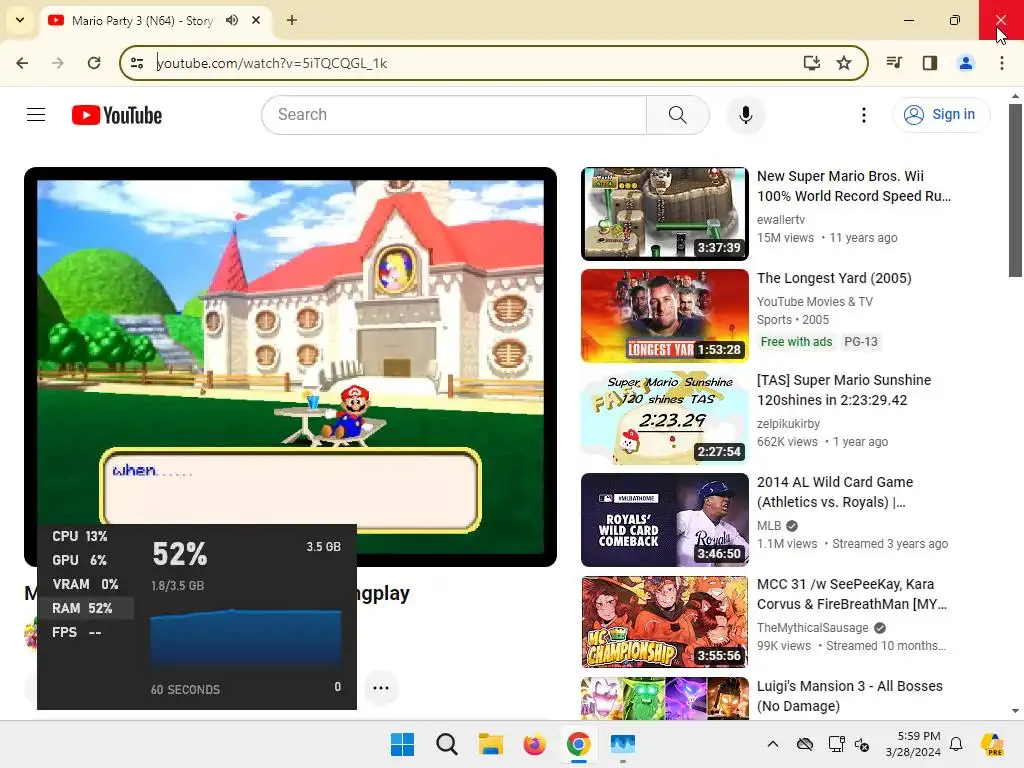
Task: Open zelpikukirby channel name
Action: [x=788, y=424]
